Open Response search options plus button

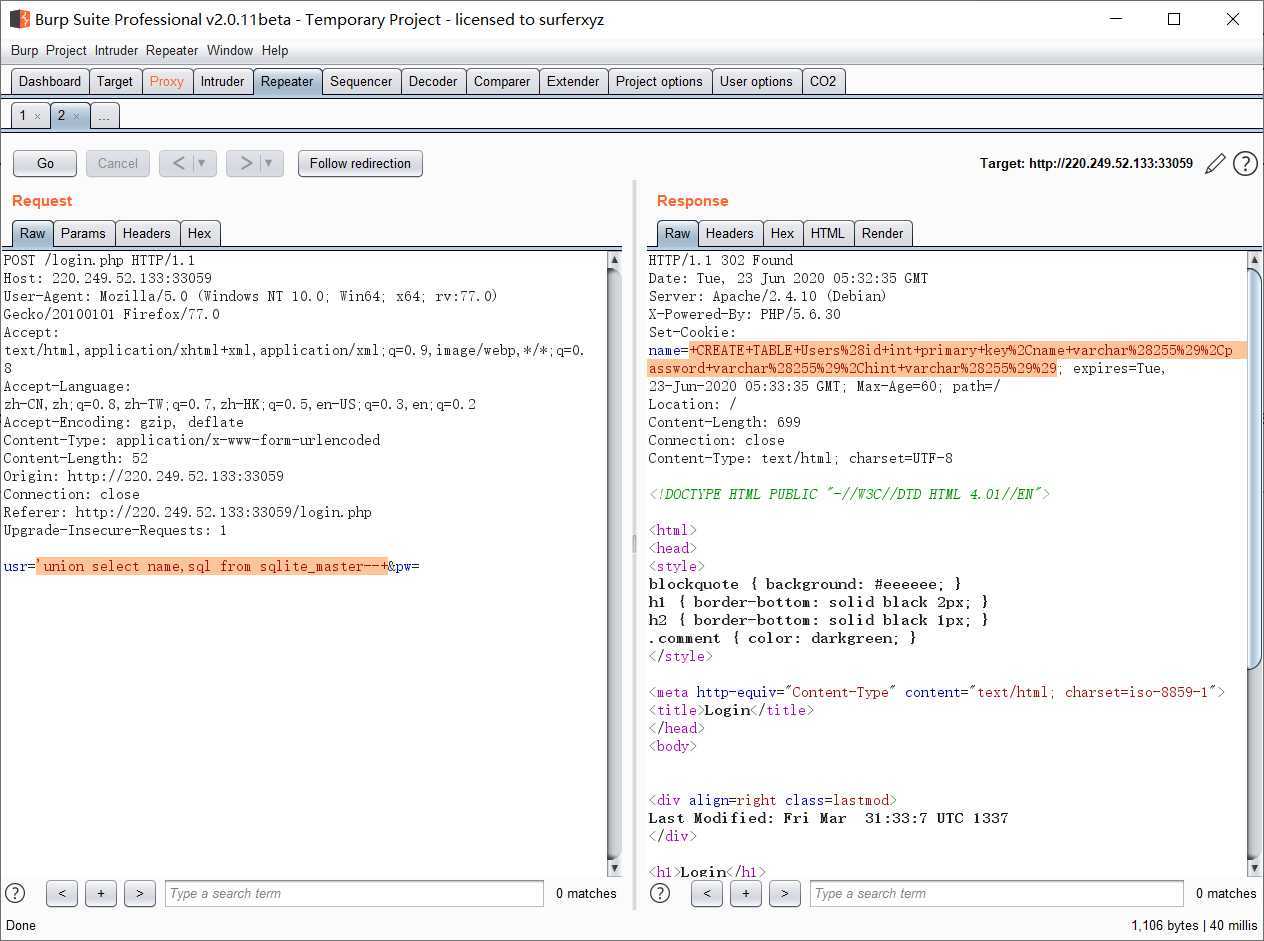point(746,893)
